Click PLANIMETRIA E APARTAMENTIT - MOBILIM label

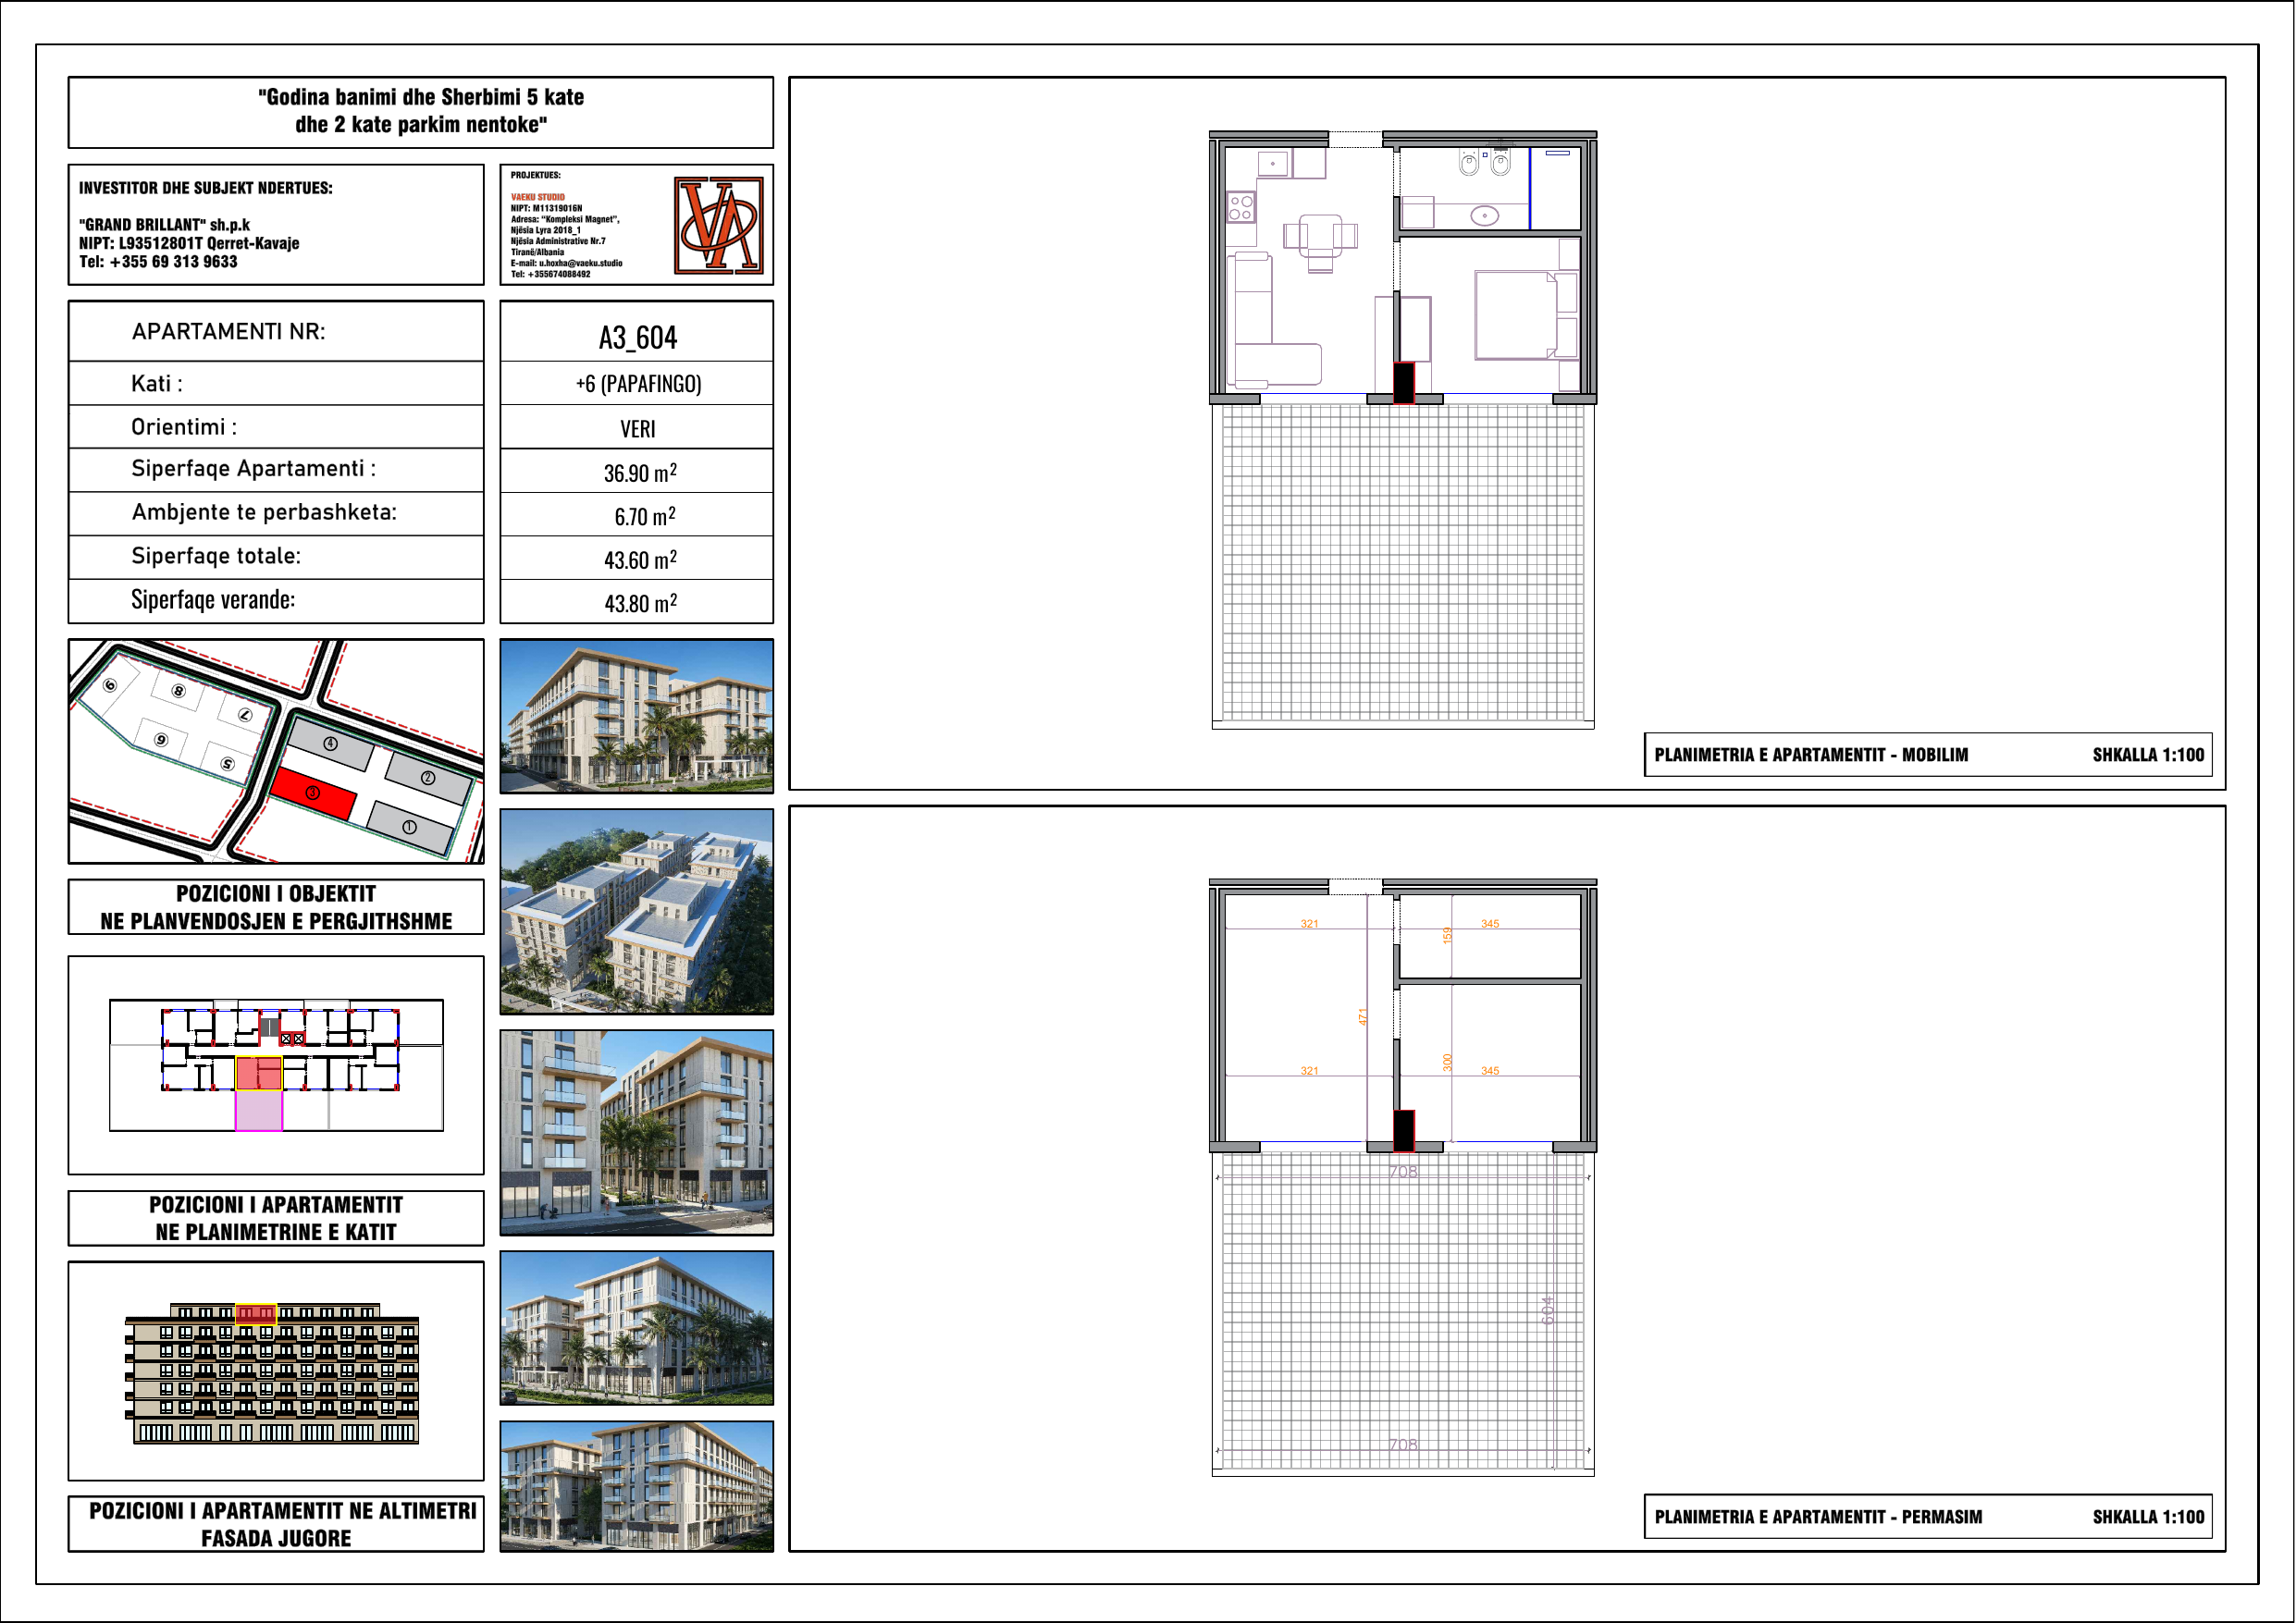(1811, 755)
